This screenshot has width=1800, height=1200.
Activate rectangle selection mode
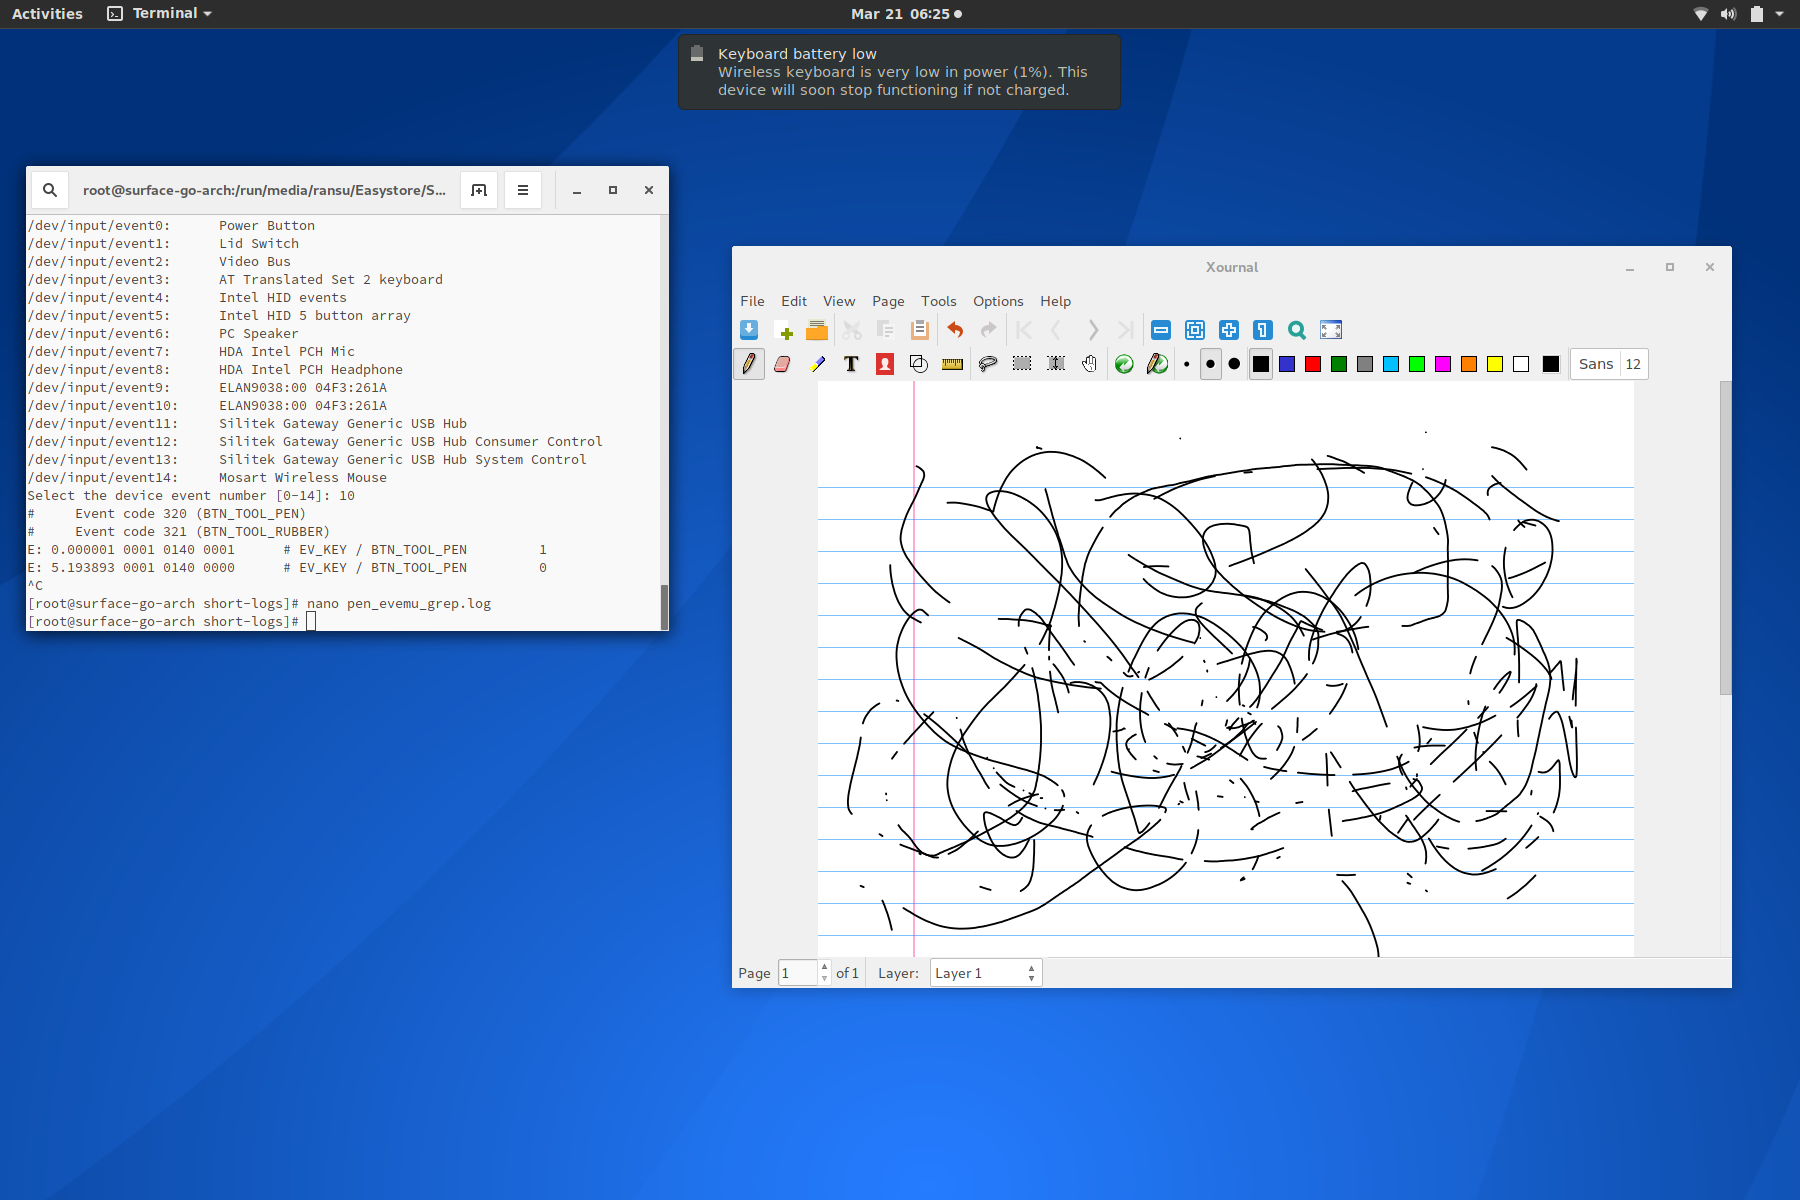click(x=1023, y=364)
